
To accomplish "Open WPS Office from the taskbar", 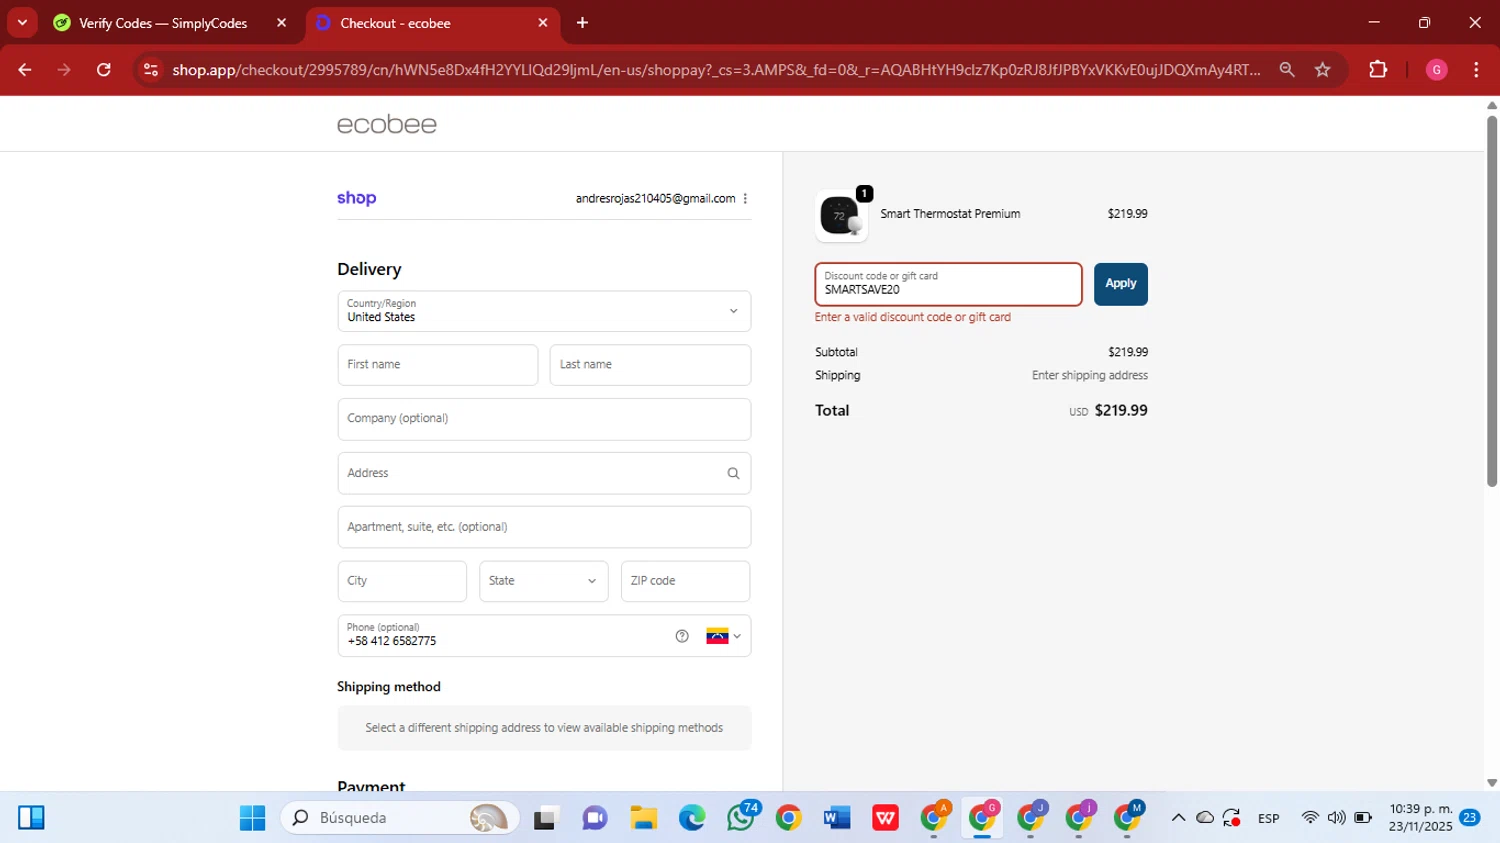I will (x=885, y=818).
